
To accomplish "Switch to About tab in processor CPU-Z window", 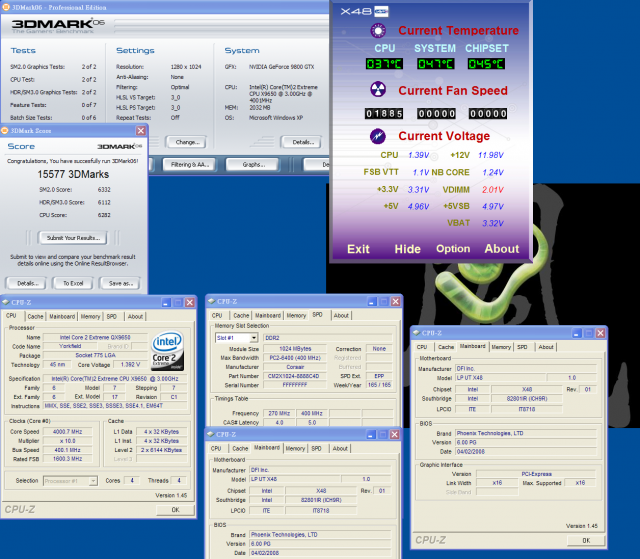I will (x=135, y=316).
